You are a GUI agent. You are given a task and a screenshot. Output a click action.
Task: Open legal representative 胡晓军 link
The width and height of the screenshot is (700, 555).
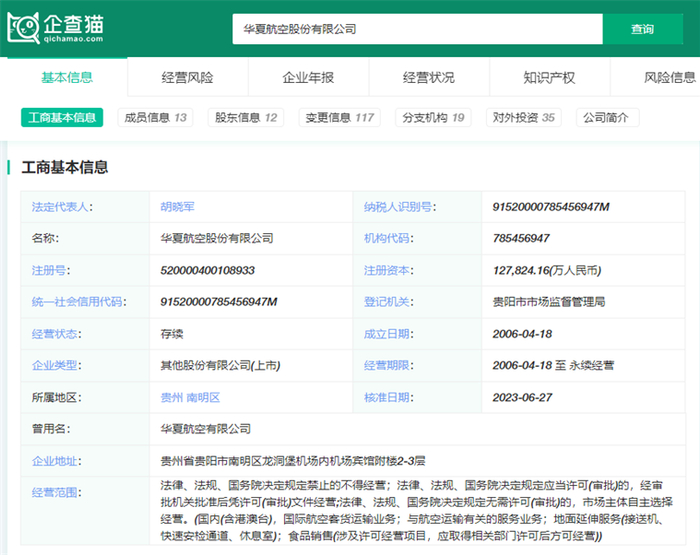[178, 207]
